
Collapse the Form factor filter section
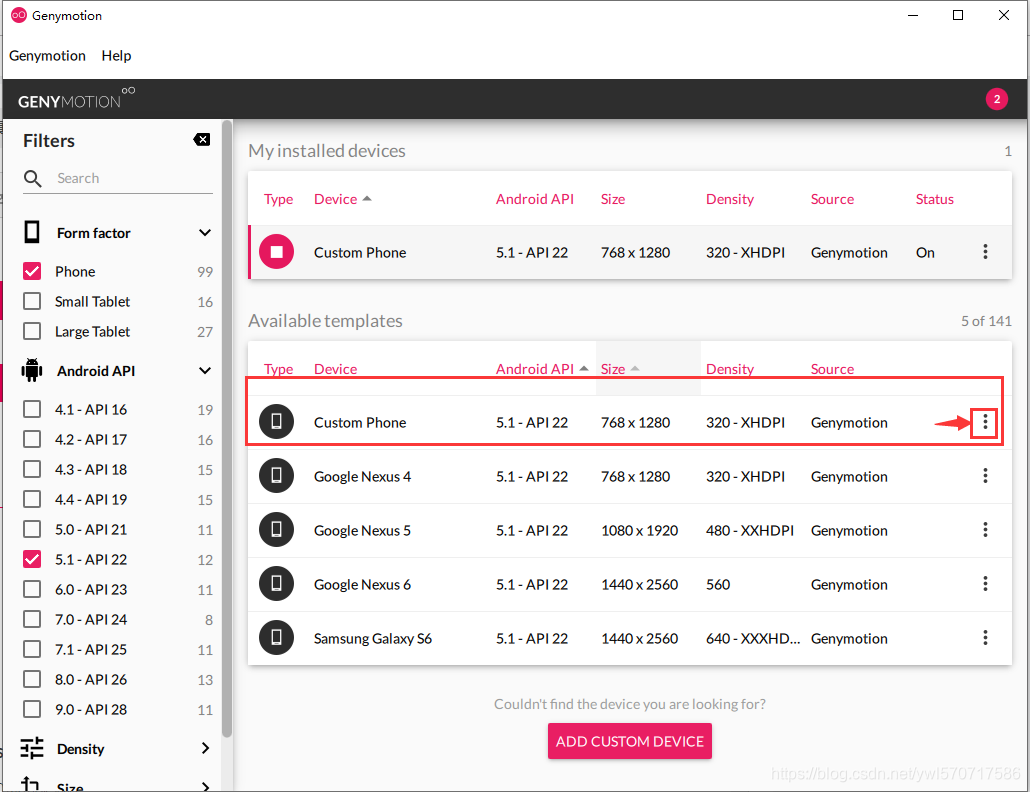205,232
